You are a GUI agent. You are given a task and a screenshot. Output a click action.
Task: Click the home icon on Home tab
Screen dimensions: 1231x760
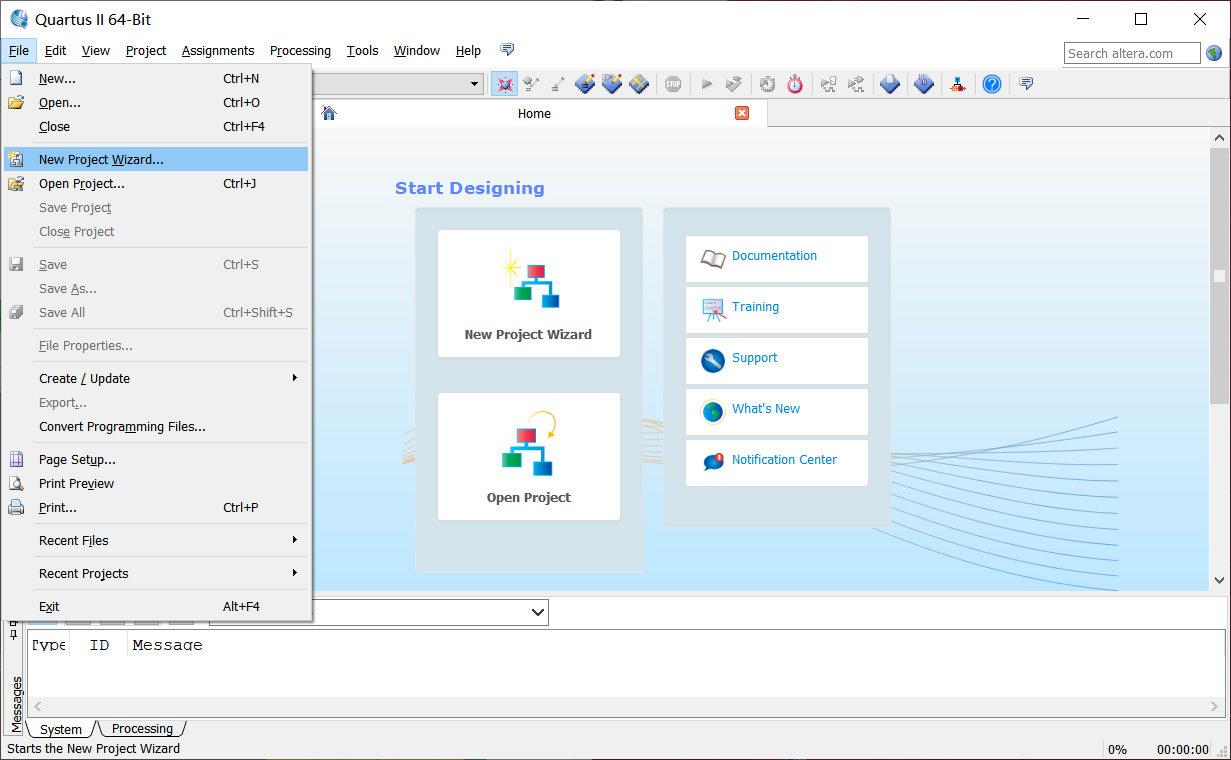point(329,113)
